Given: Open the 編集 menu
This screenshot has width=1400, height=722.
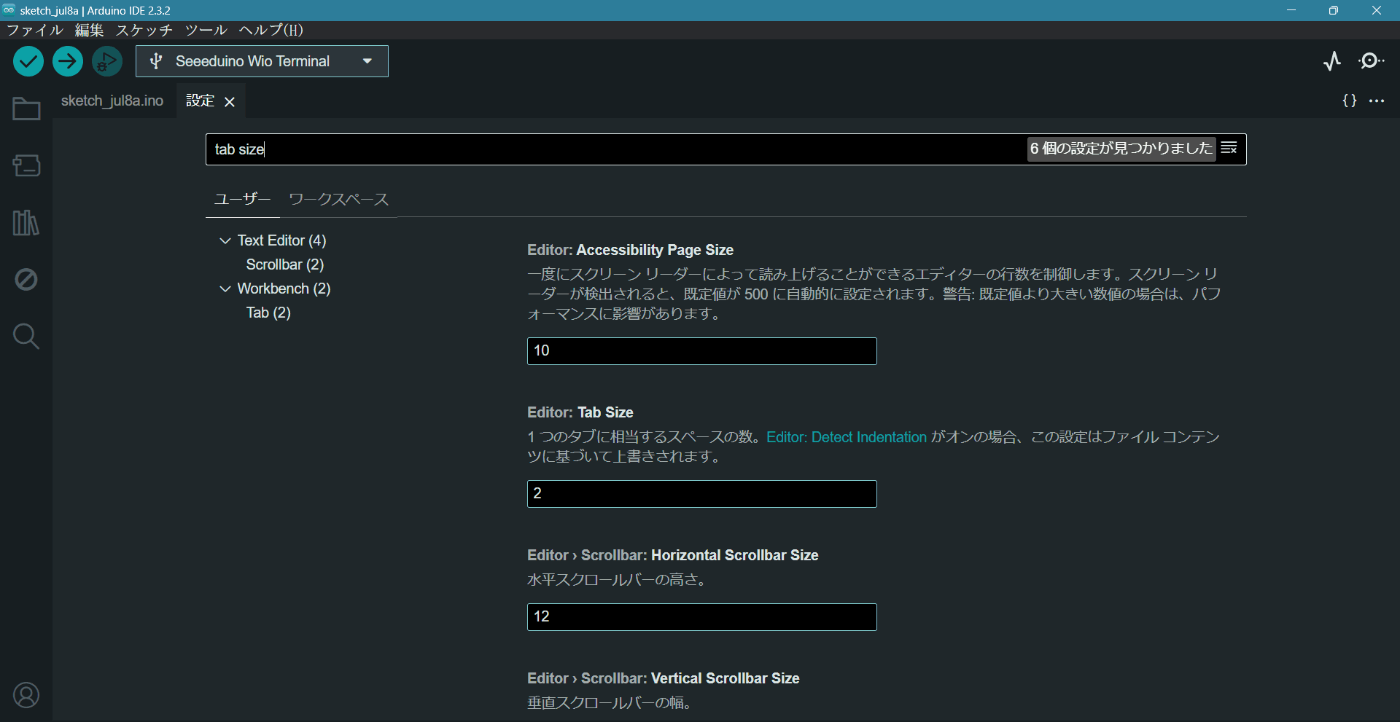Looking at the screenshot, I should point(89,30).
